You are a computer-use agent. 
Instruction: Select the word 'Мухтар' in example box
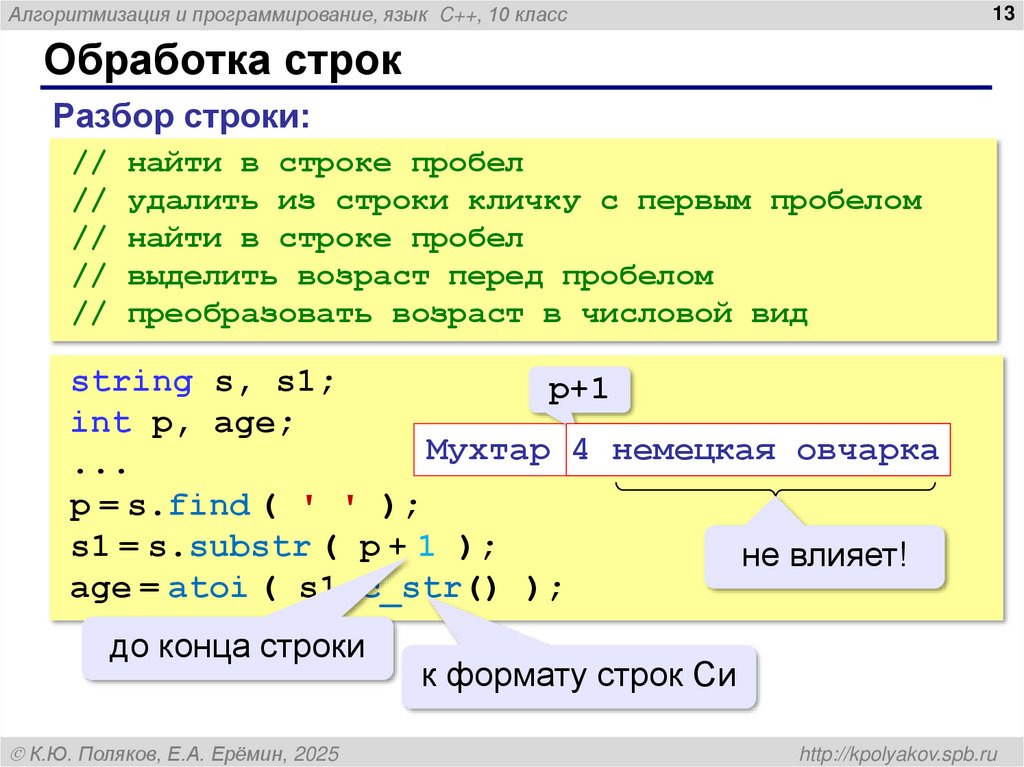click(489, 450)
